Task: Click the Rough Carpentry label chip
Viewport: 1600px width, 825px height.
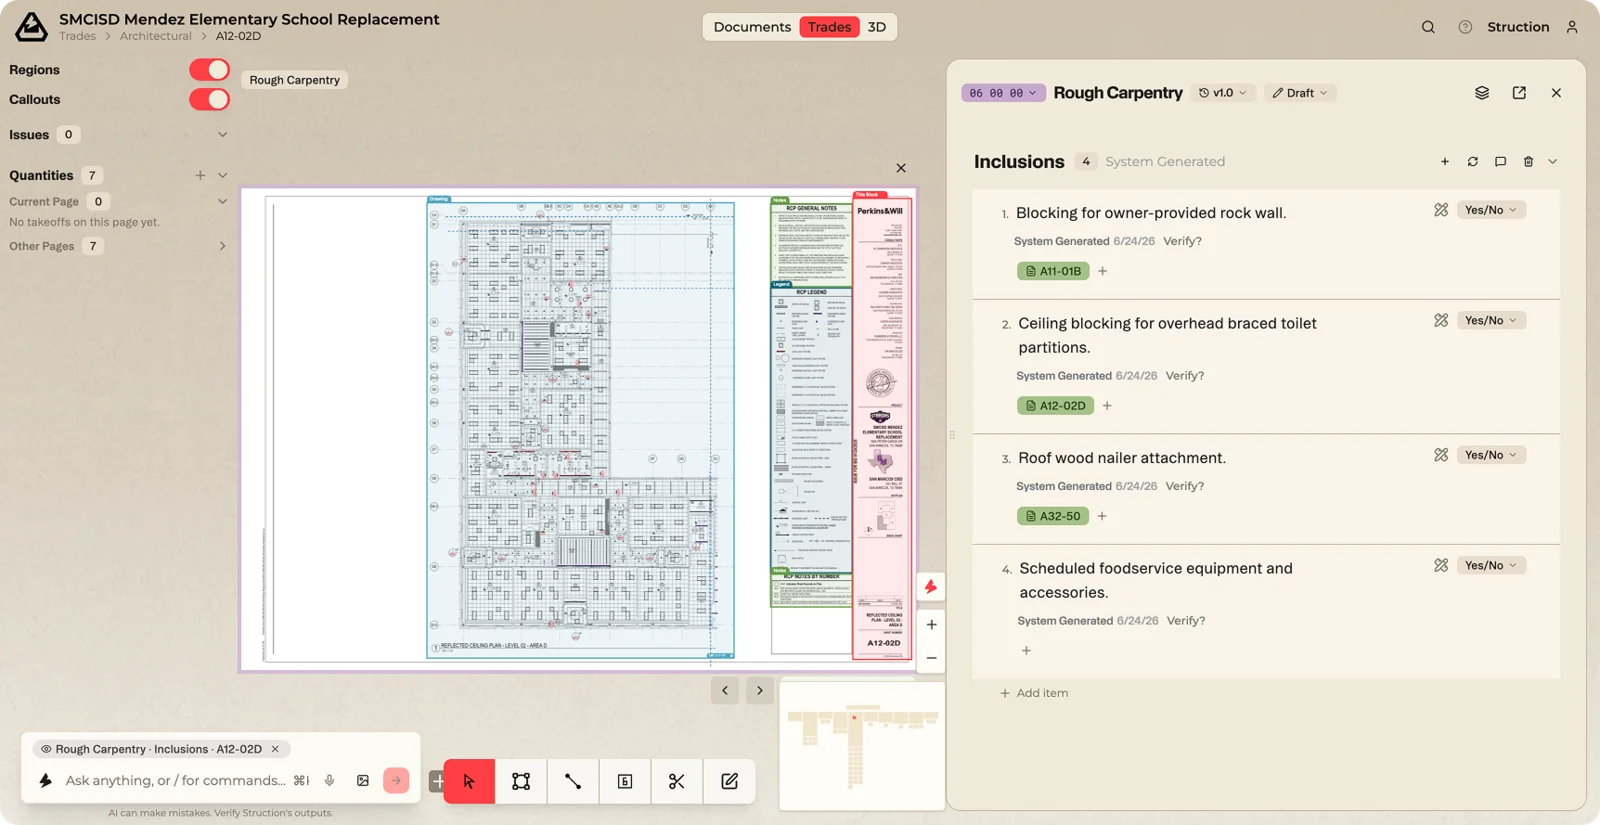Action: 294,80
